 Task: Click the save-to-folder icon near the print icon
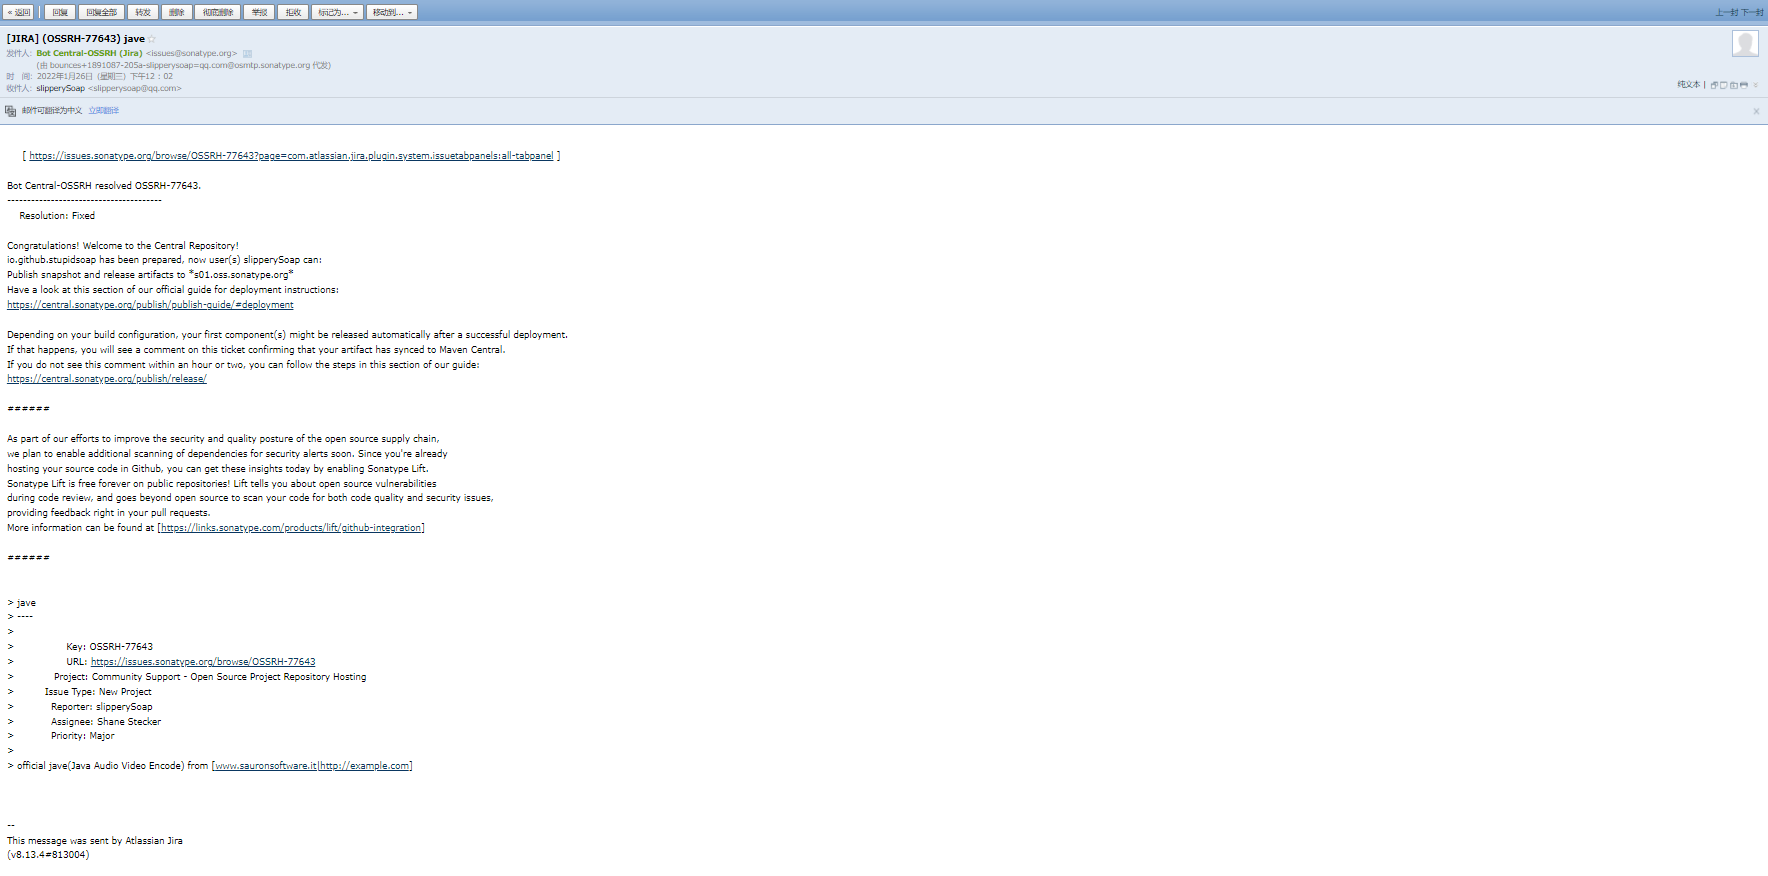coord(1734,85)
